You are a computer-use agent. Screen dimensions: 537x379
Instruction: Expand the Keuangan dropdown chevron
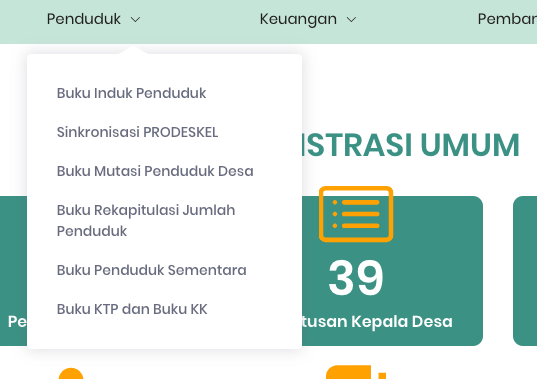click(351, 20)
